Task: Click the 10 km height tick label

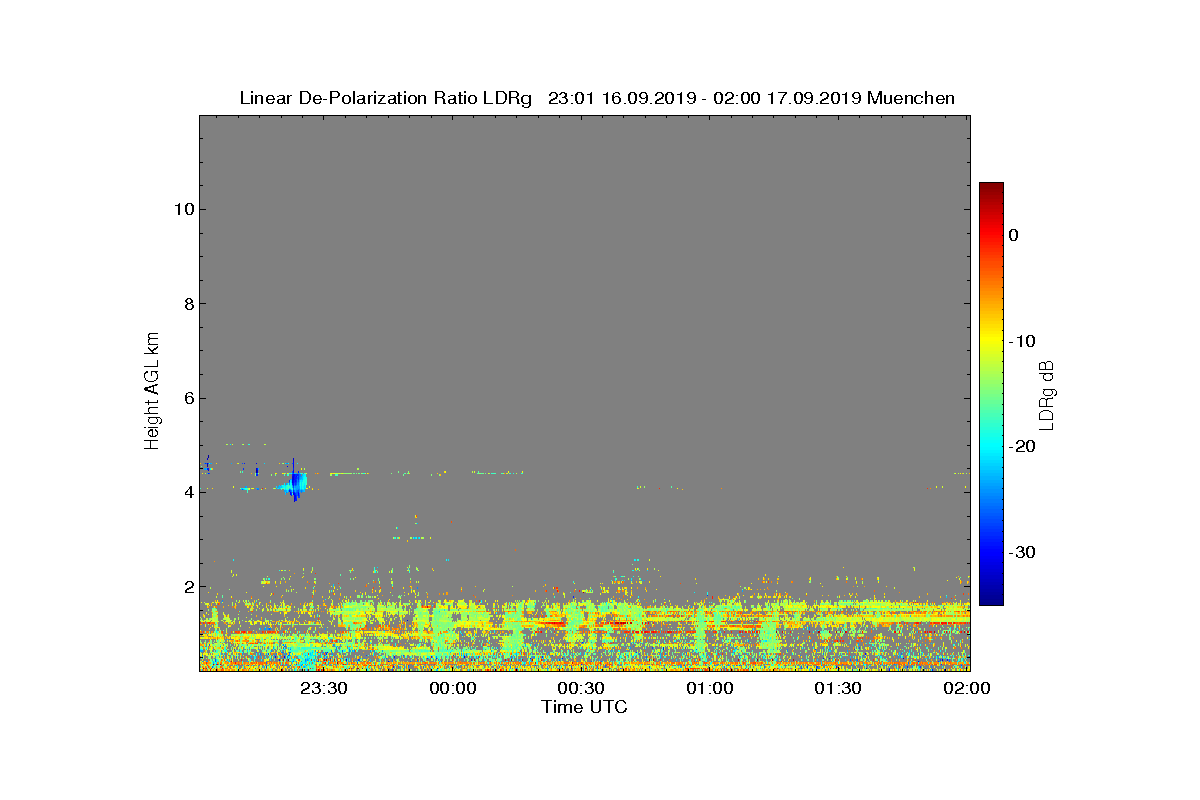Action: 182,209
